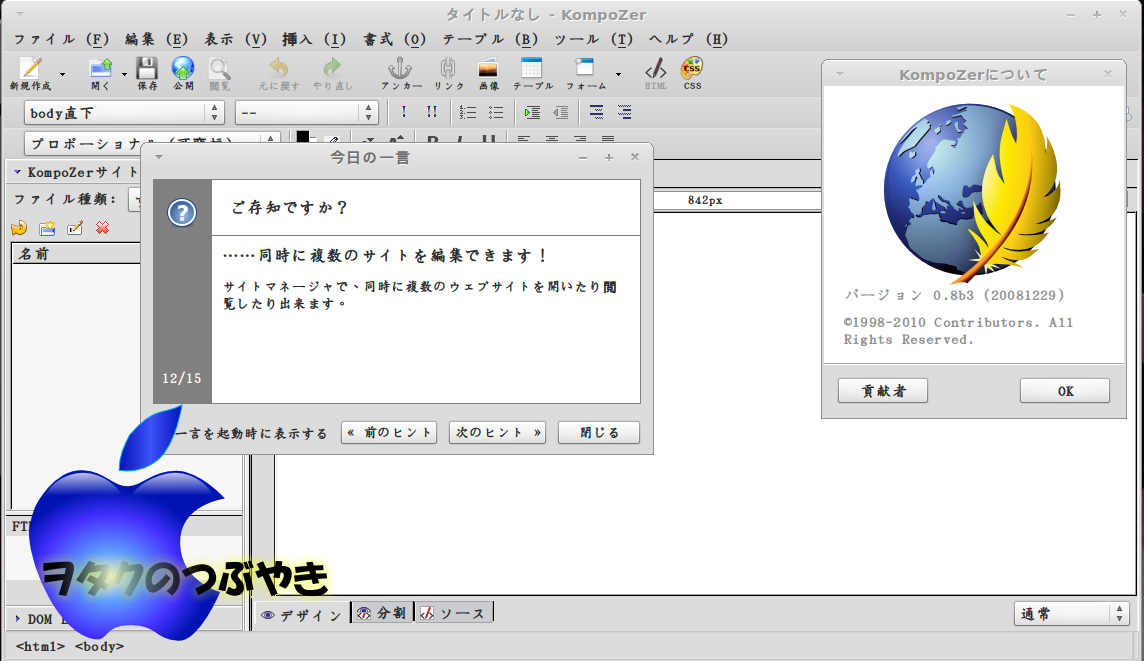Click the indent text icon with green arrow

click(x=532, y=112)
